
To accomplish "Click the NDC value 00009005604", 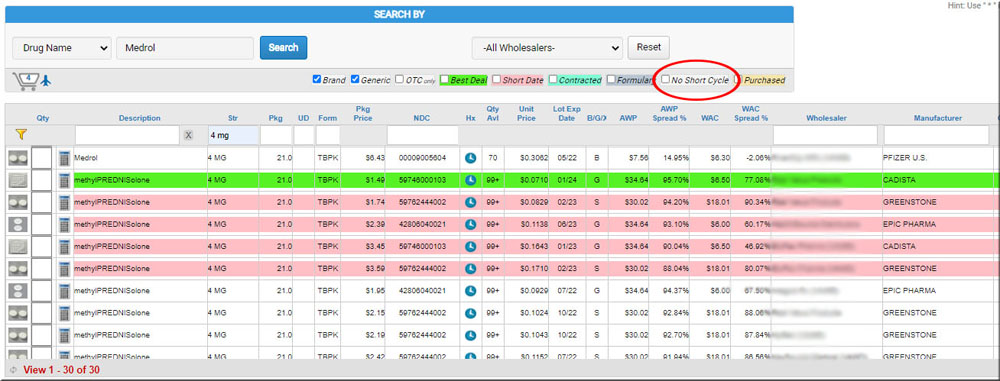I will (422, 158).
